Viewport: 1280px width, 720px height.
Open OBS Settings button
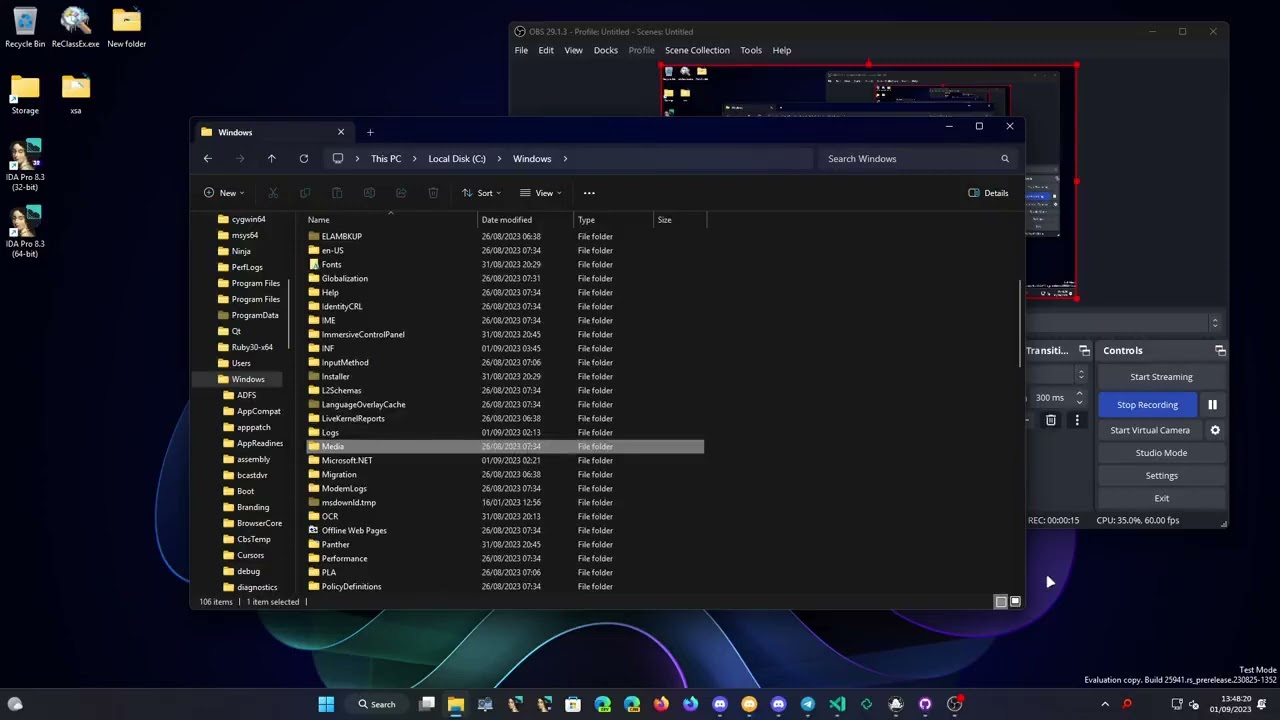point(1161,476)
